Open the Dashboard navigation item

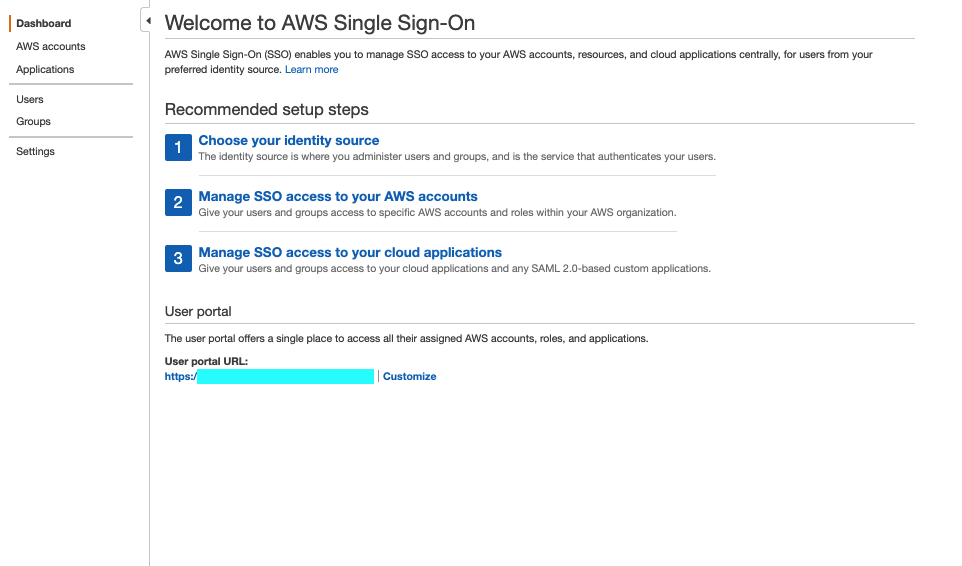tap(44, 23)
